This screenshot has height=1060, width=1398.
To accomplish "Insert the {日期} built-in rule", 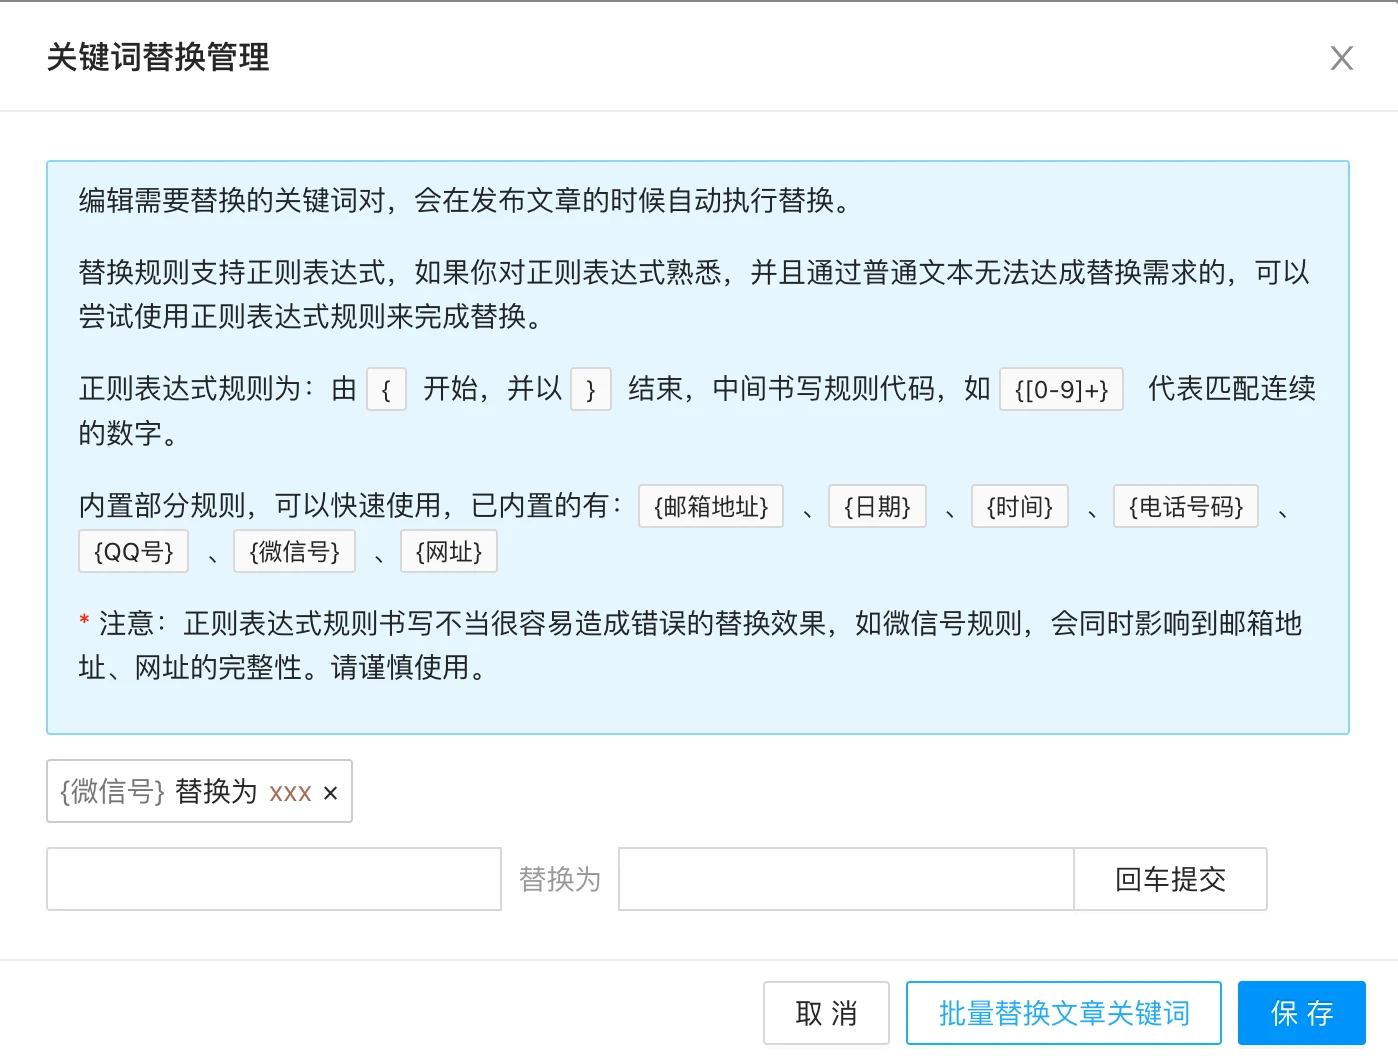I will pyautogui.click(x=877, y=506).
